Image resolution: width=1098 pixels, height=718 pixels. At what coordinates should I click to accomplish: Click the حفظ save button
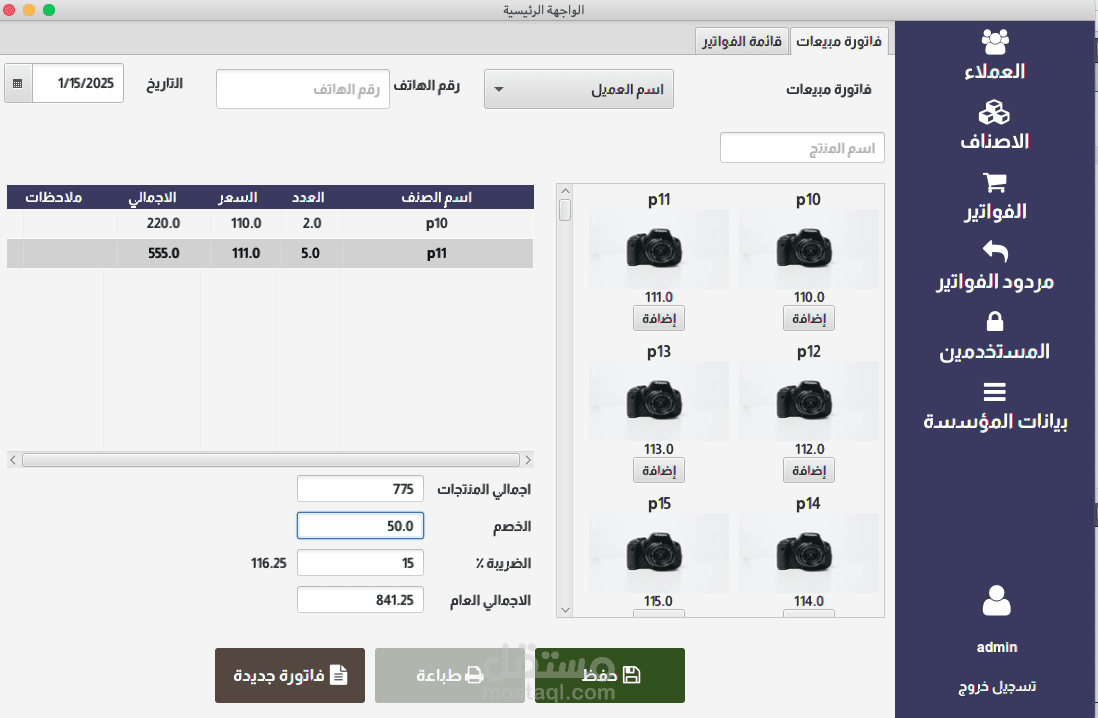tap(610, 675)
